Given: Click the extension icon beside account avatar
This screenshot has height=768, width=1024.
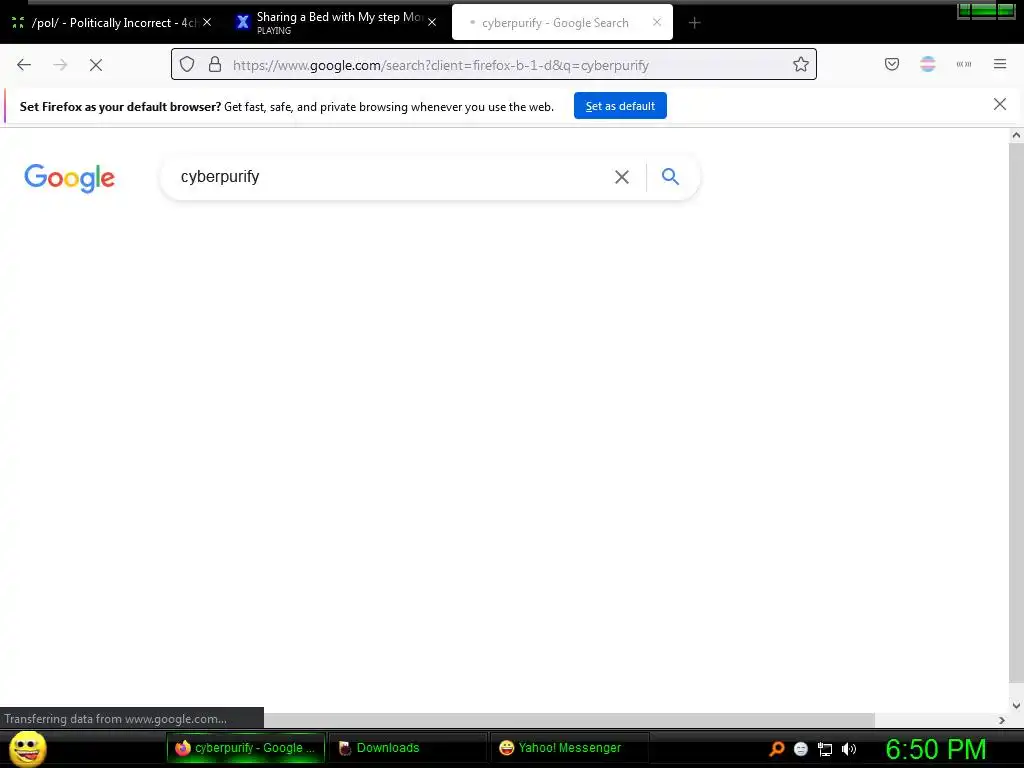Looking at the screenshot, I should 964,64.
